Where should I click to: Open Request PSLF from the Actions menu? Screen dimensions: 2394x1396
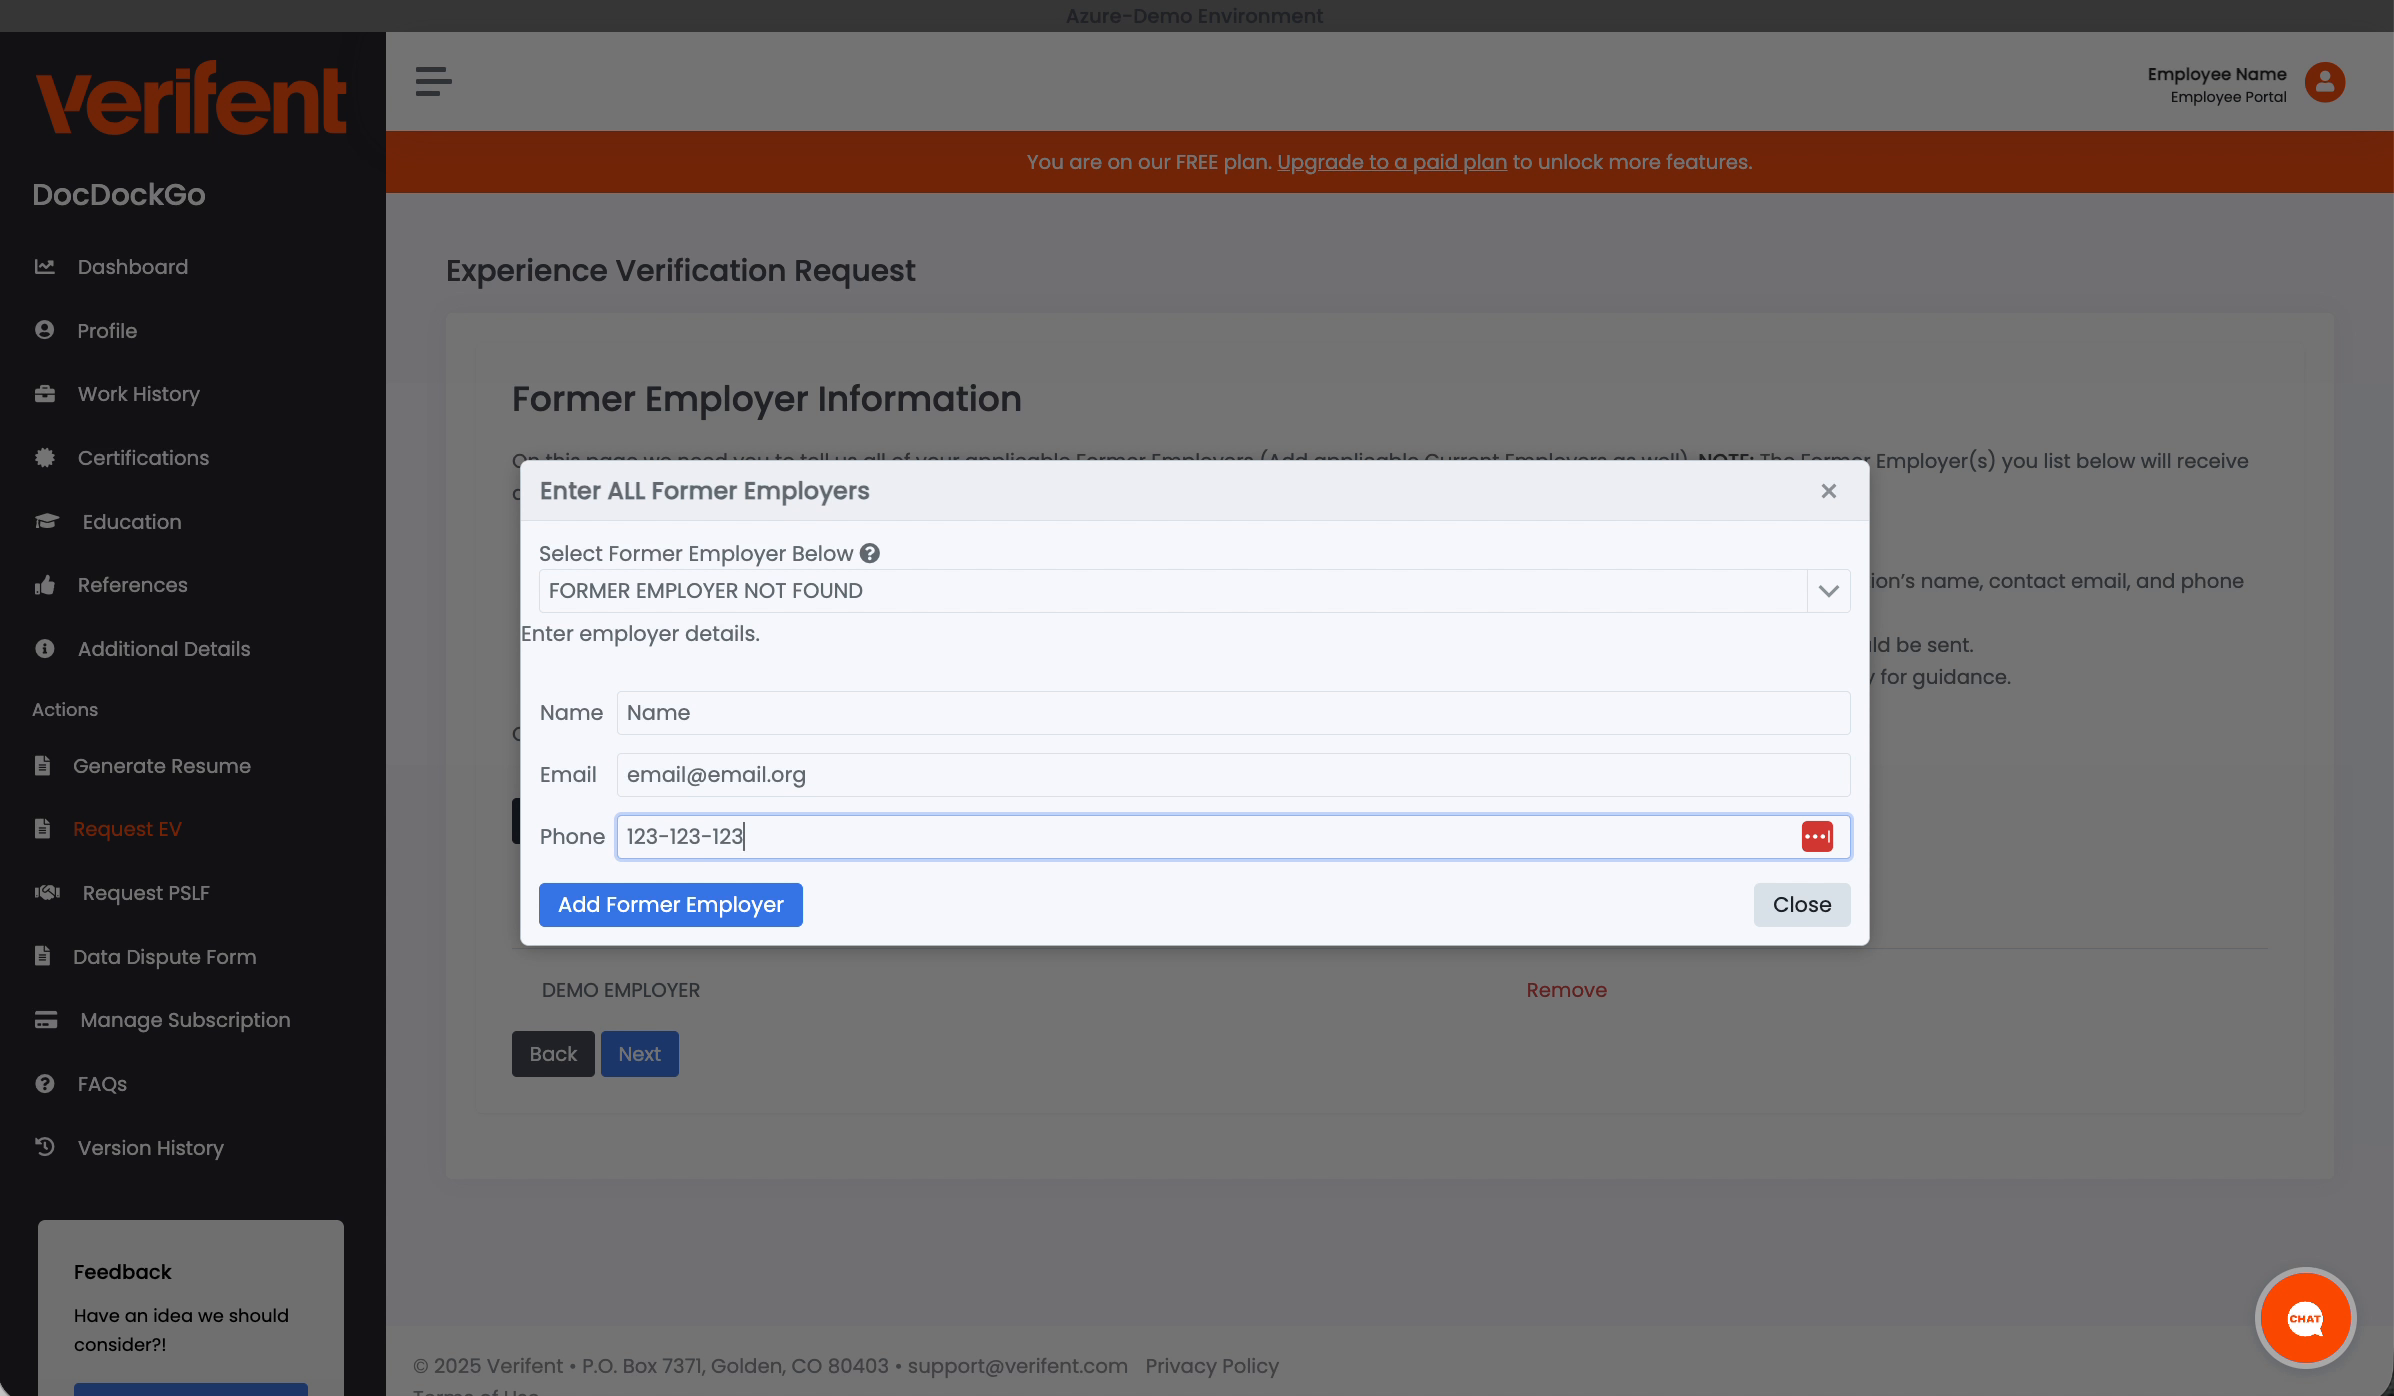tap(145, 892)
